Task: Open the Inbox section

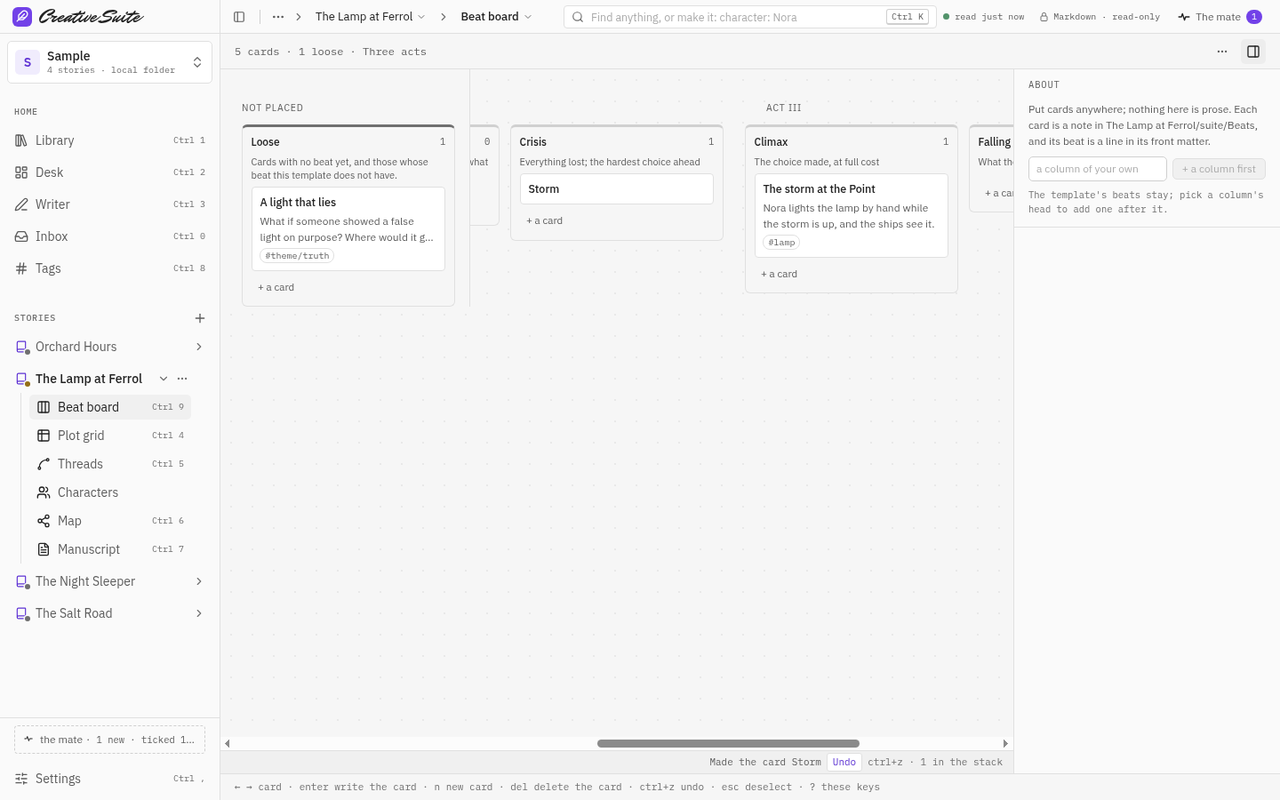Action: (x=110, y=237)
